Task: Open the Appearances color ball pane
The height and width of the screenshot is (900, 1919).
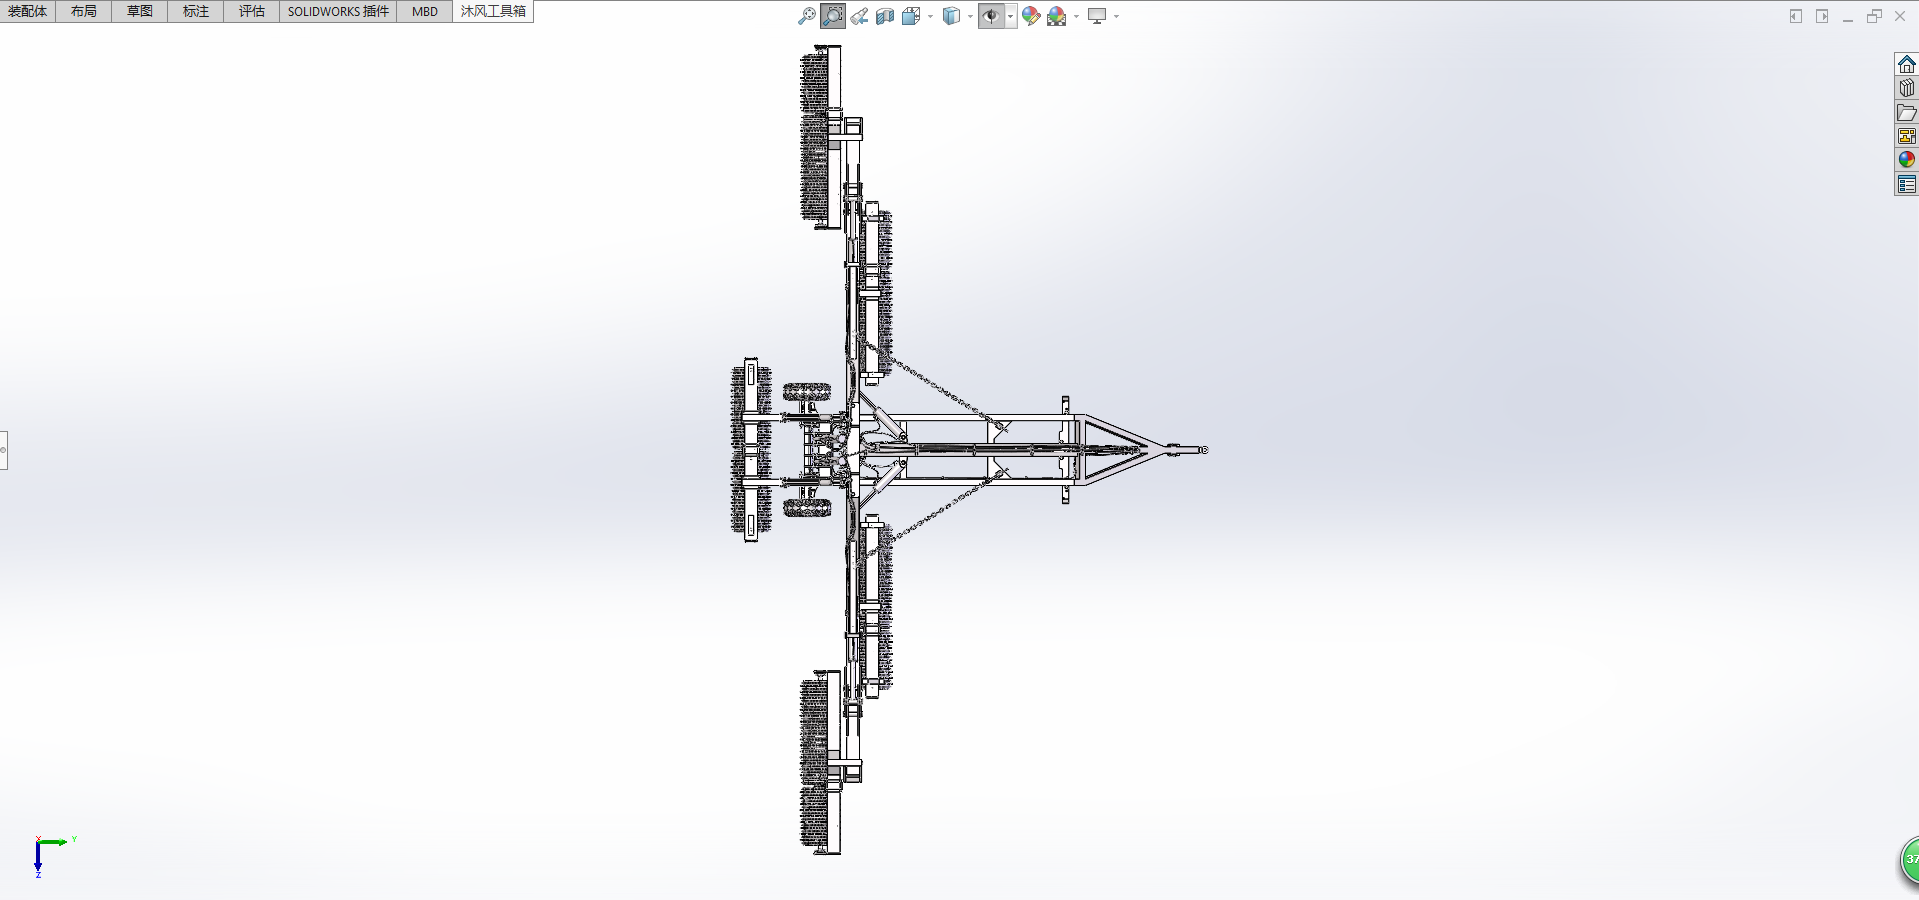Action: pyautogui.click(x=1907, y=160)
